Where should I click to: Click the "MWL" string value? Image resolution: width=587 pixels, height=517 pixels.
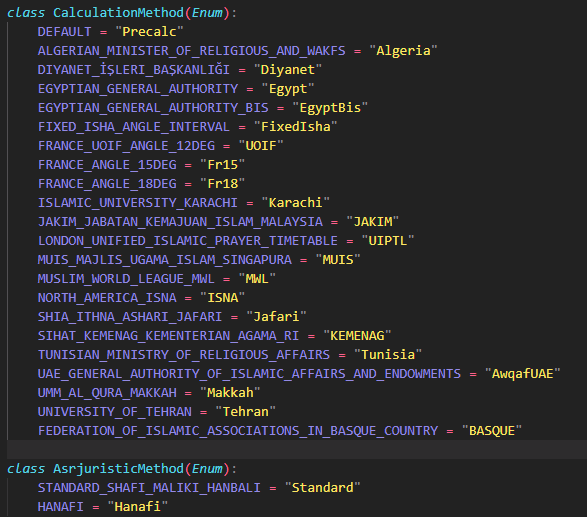[x=257, y=279]
